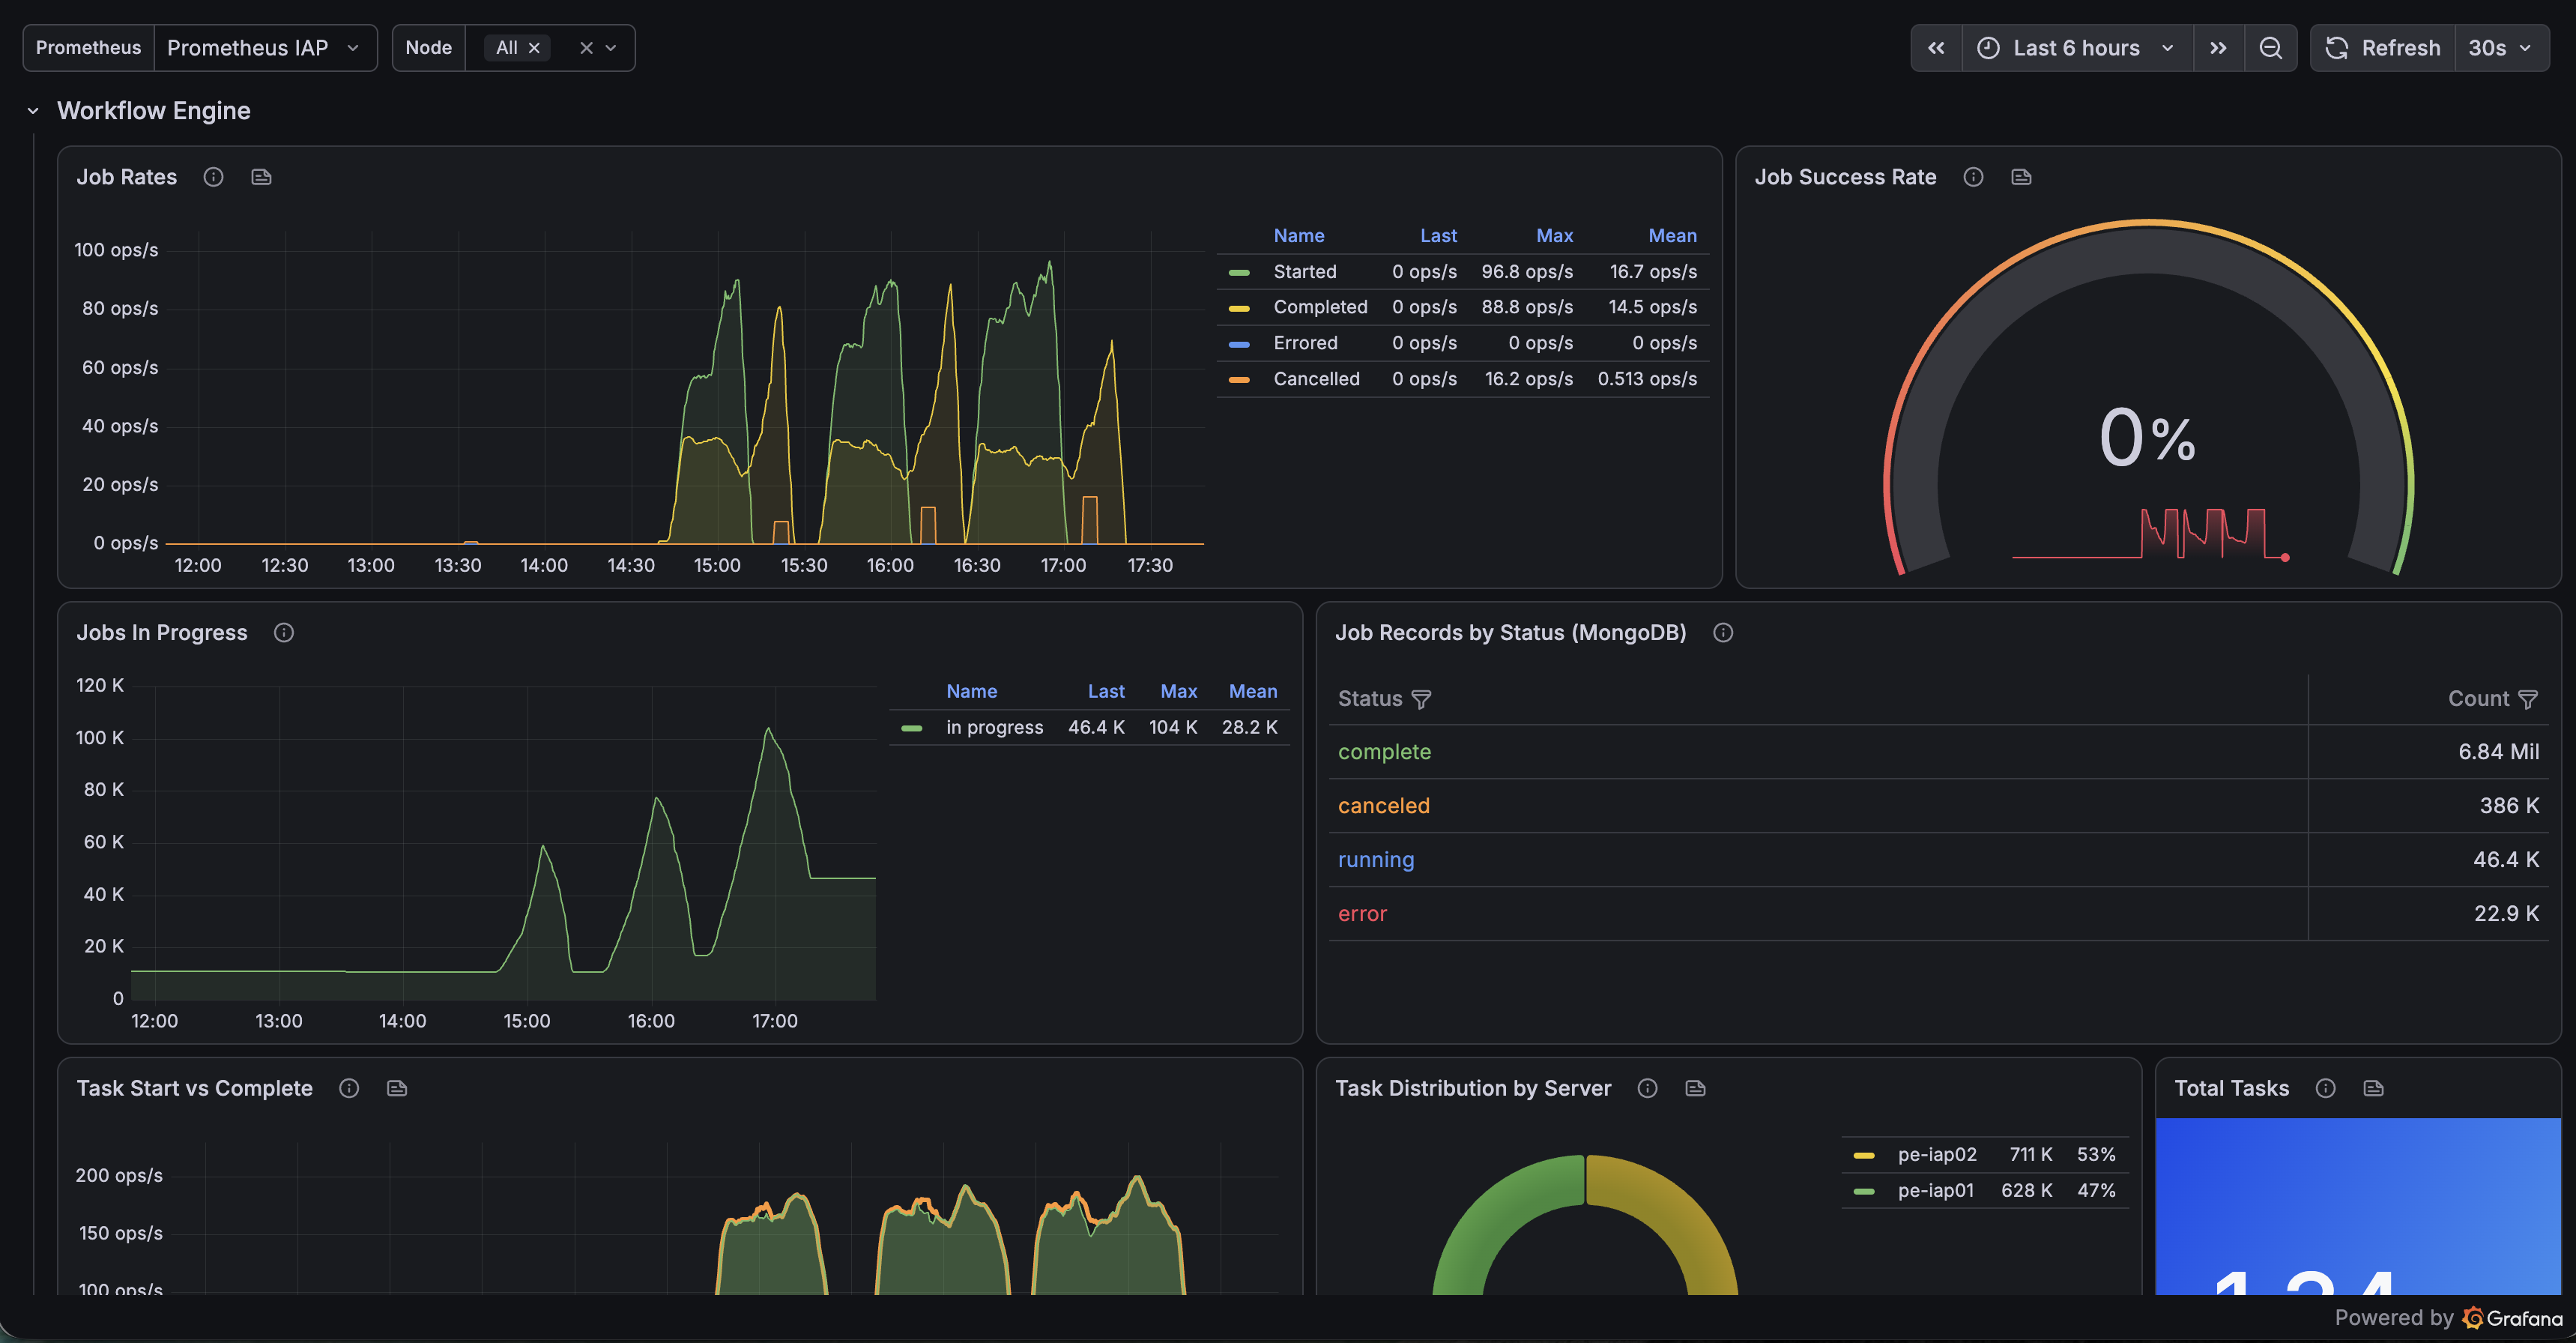Remove the All value from Node filter
The width and height of the screenshot is (2576, 1343).
(x=534, y=48)
